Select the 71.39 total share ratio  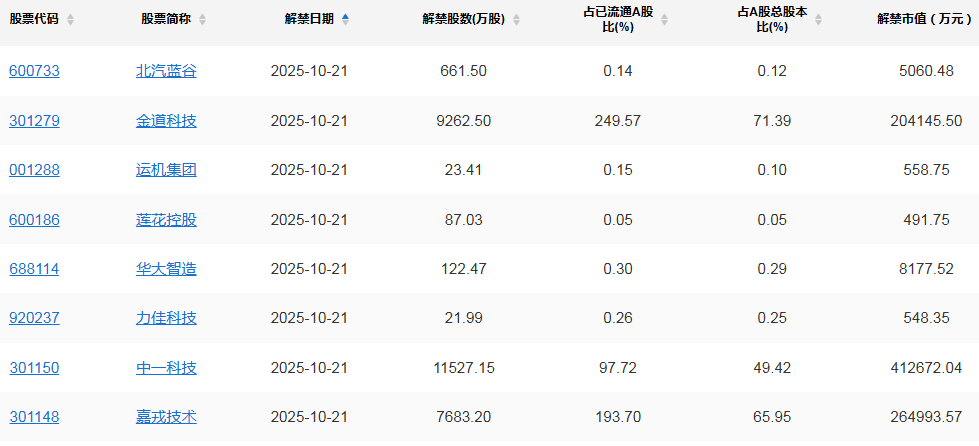(x=772, y=121)
